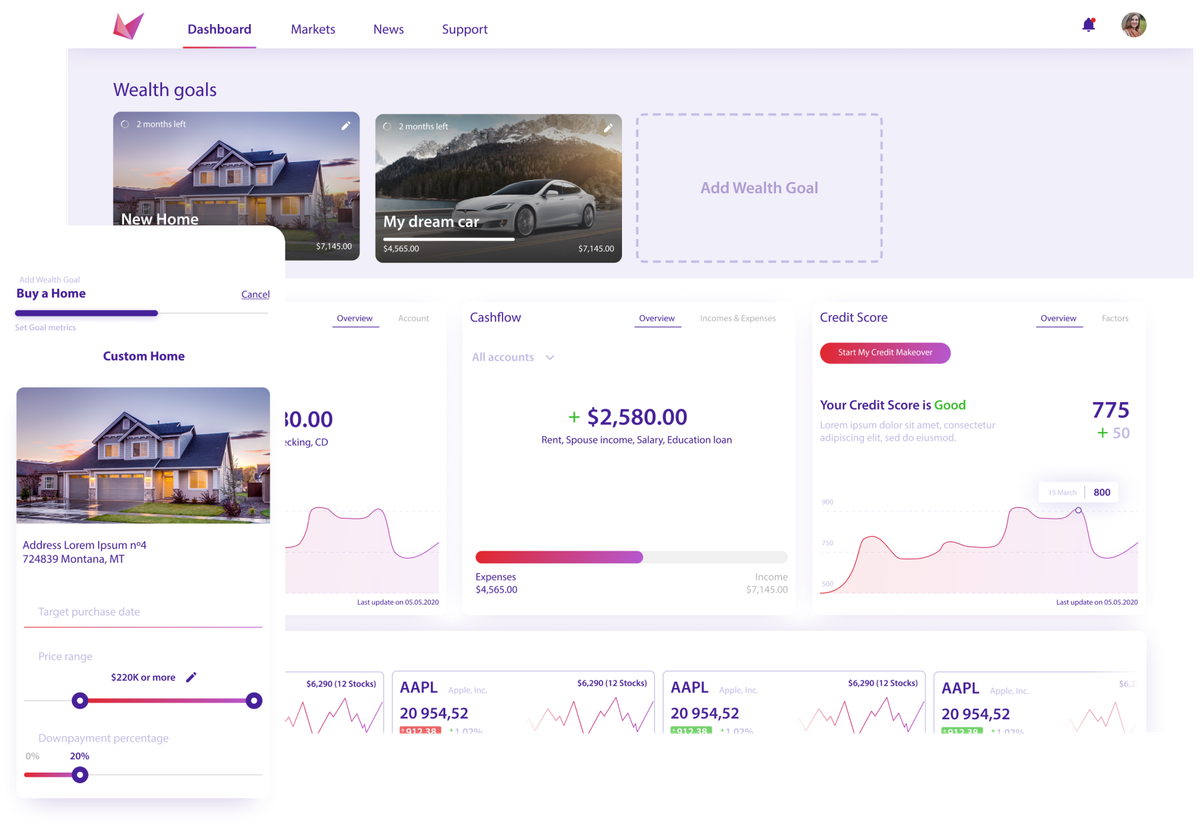Open the first AAPL stock card
The image size is (1200, 840).
click(x=523, y=702)
